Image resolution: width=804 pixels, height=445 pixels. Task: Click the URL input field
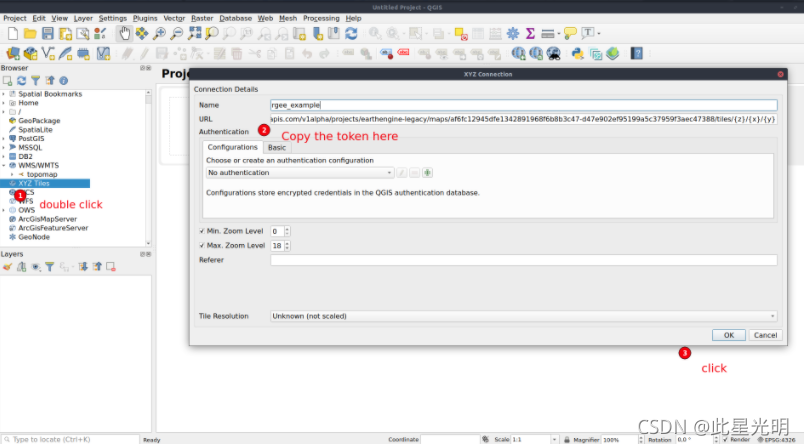coord(524,119)
